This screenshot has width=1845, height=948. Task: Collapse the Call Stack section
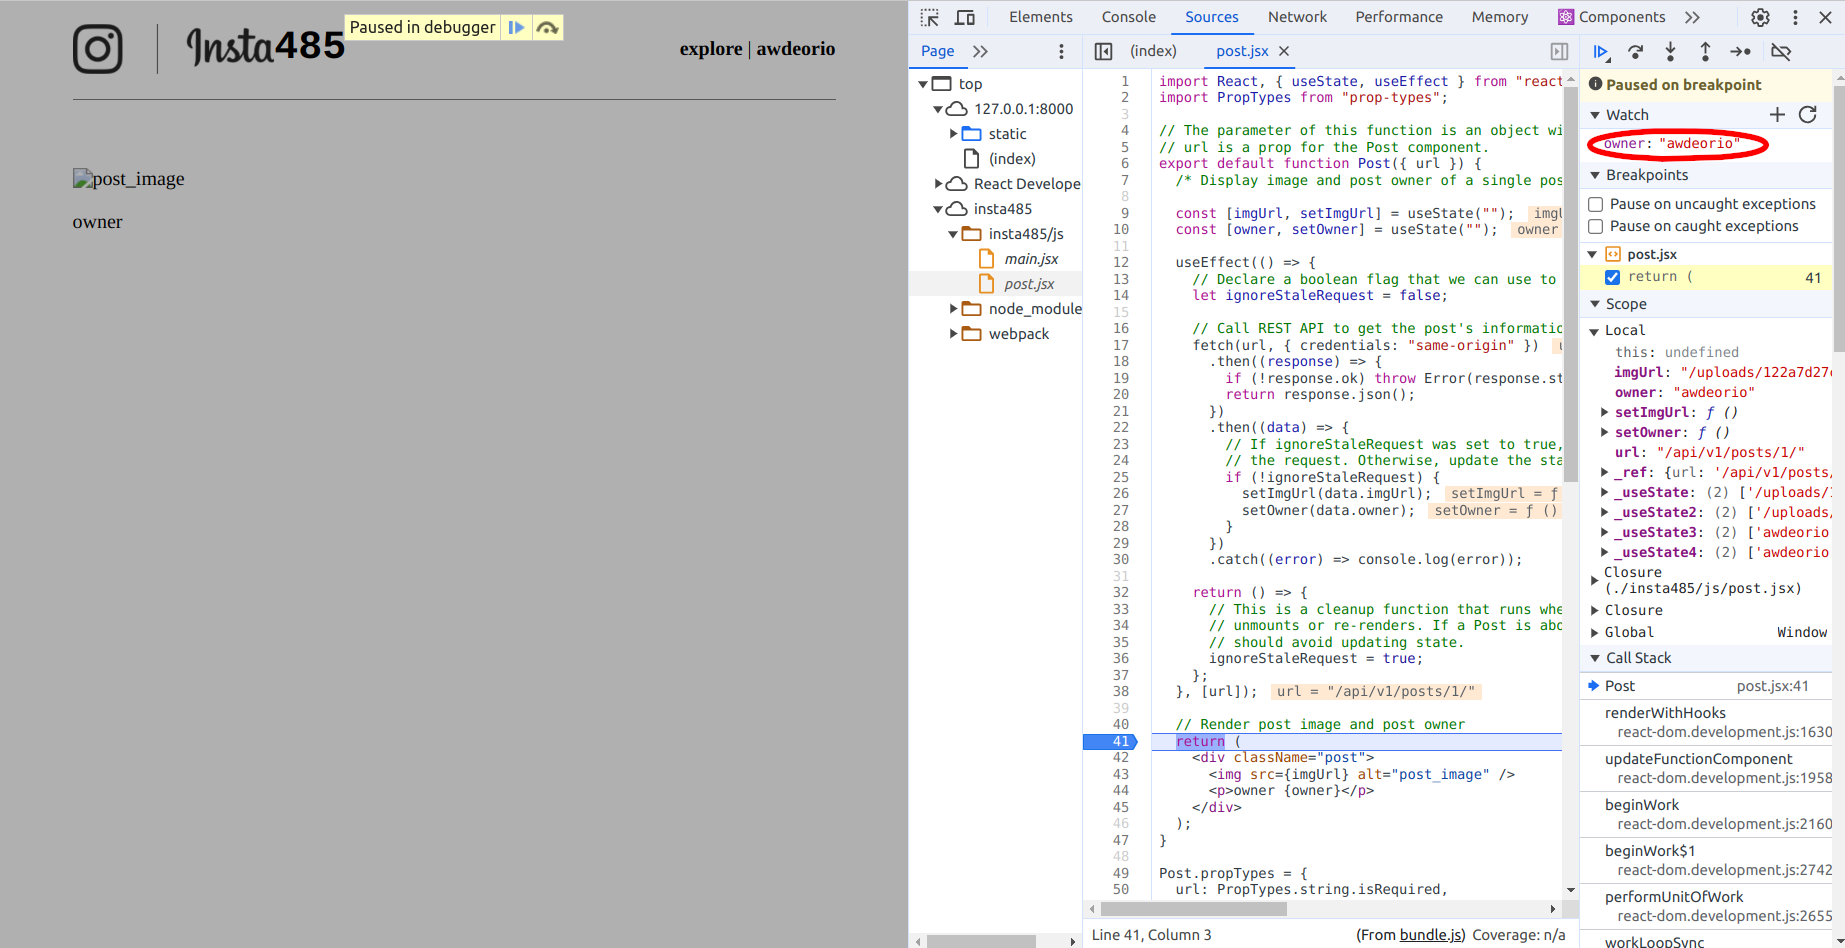1595,658
